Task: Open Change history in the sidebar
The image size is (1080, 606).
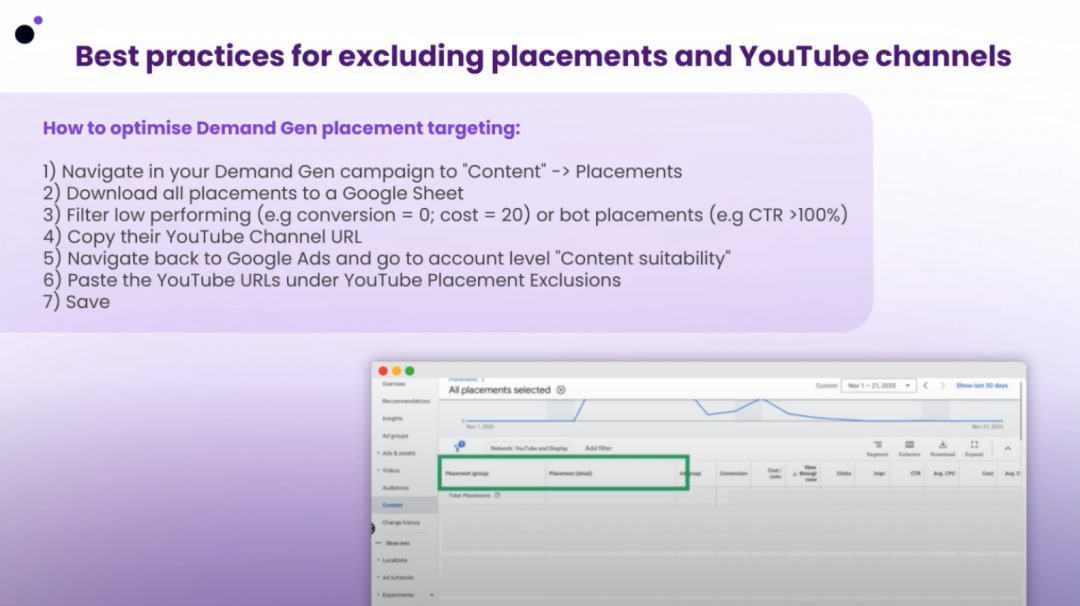Action: [401, 523]
